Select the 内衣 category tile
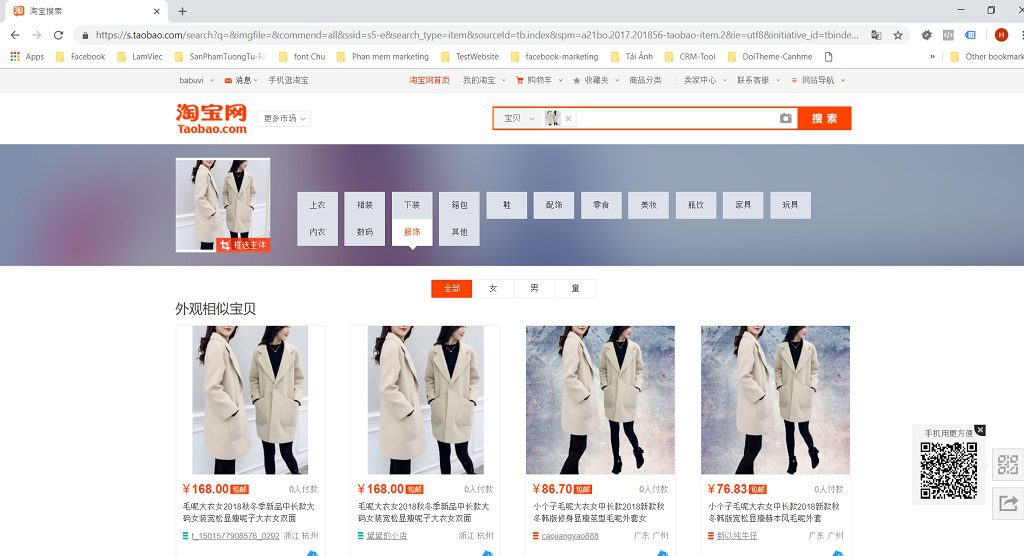This screenshot has height=556, width=1024. pyautogui.click(x=317, y=232)
